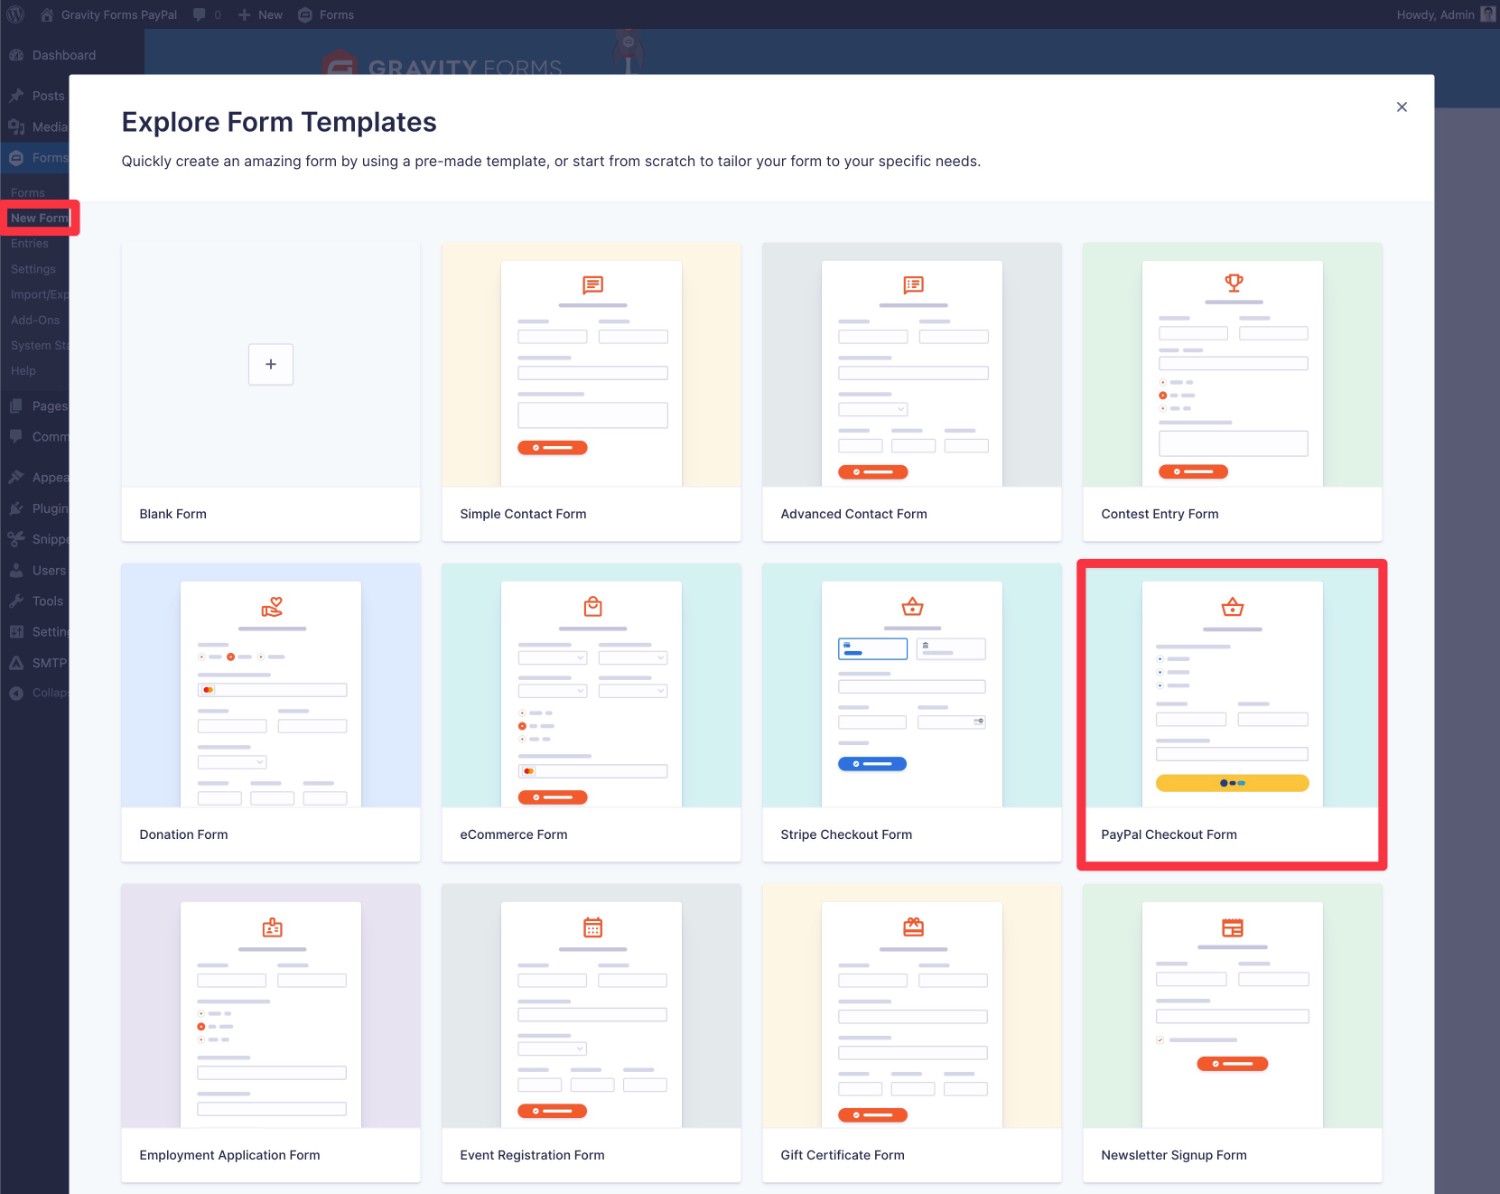
Task: Select Gift Certificate Form template thumbnail
Action: point(912,1006)
